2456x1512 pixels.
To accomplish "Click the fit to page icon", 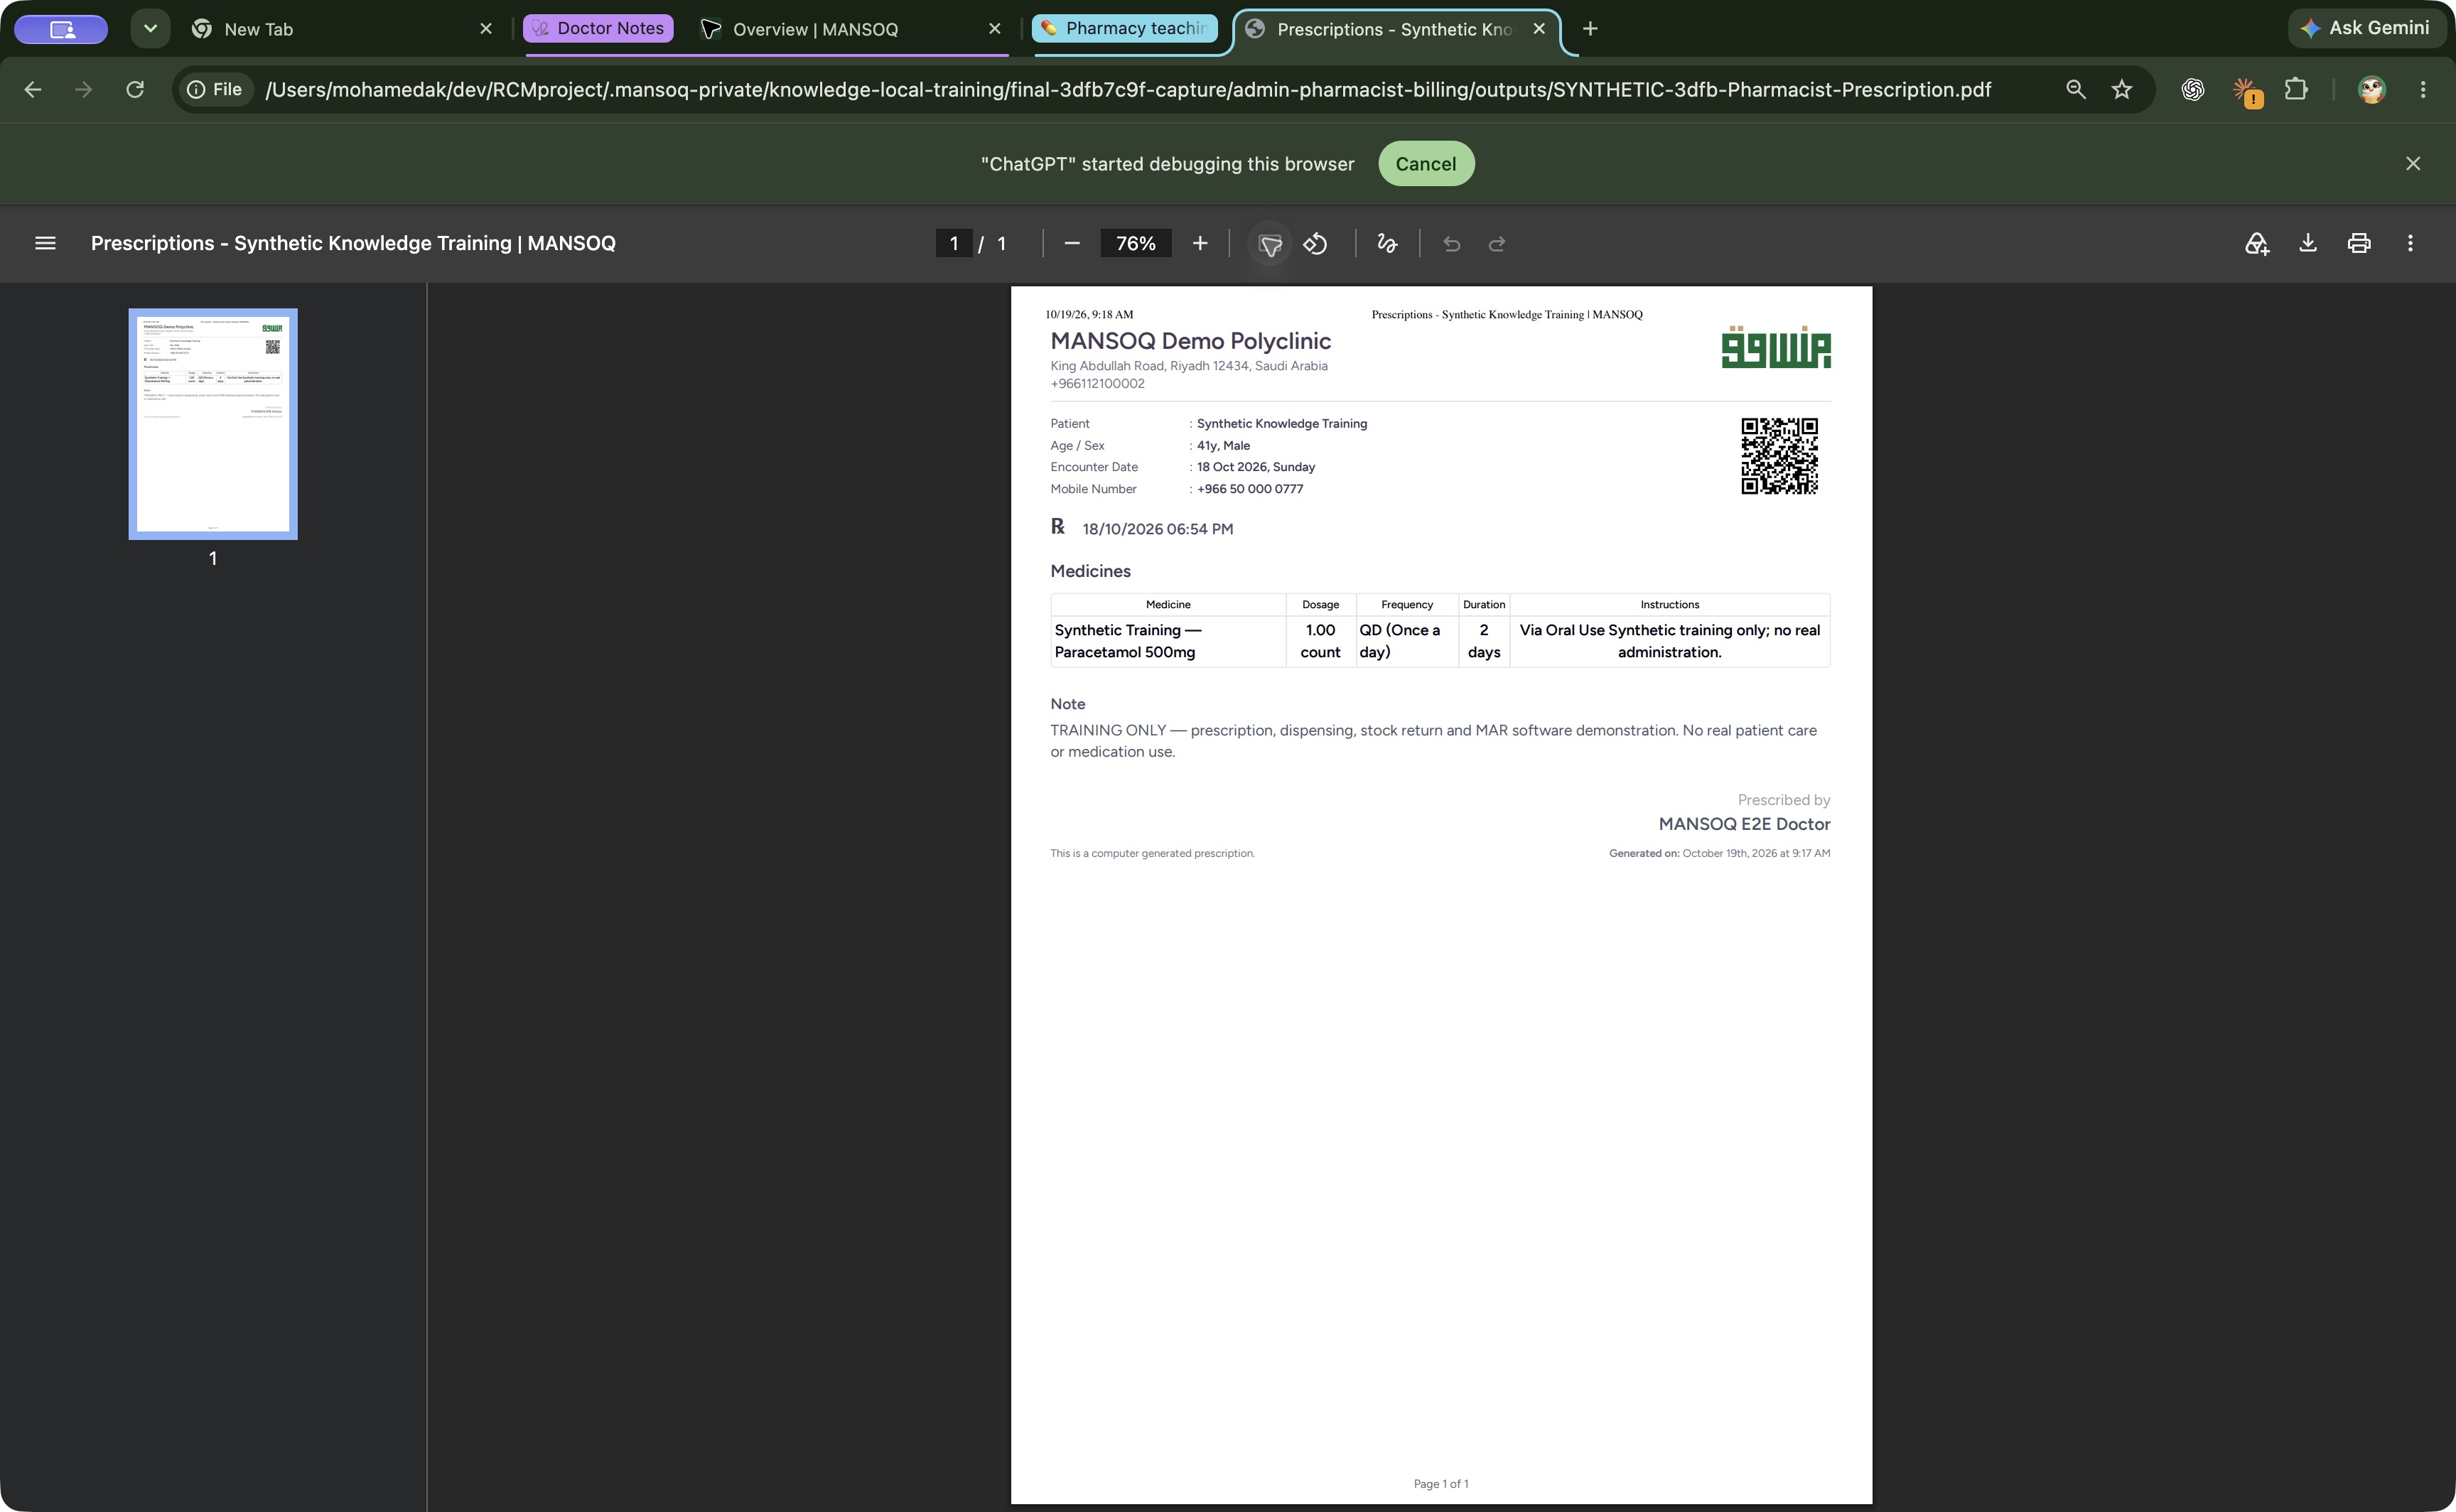I will coord(1270,244).
